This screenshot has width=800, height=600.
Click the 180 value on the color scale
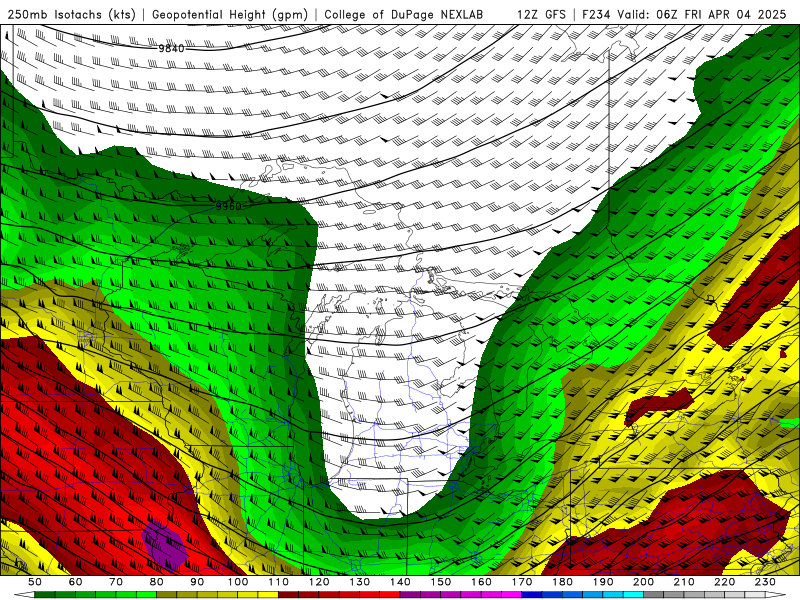click(x=562, y=582)
